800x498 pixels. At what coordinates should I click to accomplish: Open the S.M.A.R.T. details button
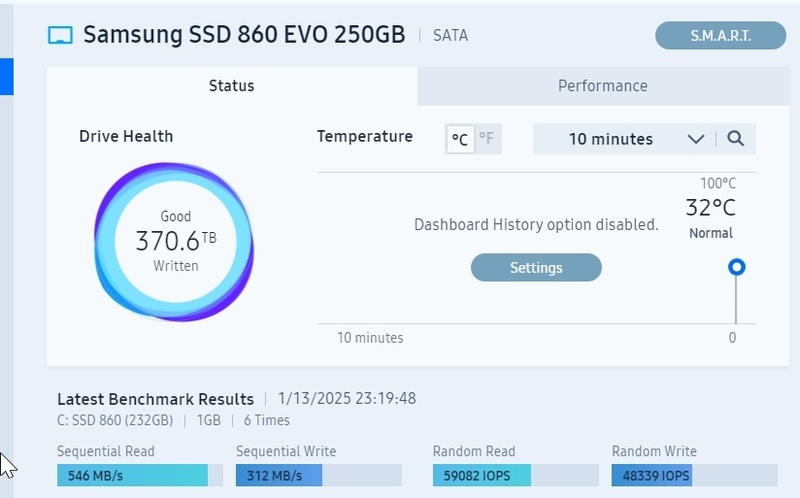720,36
